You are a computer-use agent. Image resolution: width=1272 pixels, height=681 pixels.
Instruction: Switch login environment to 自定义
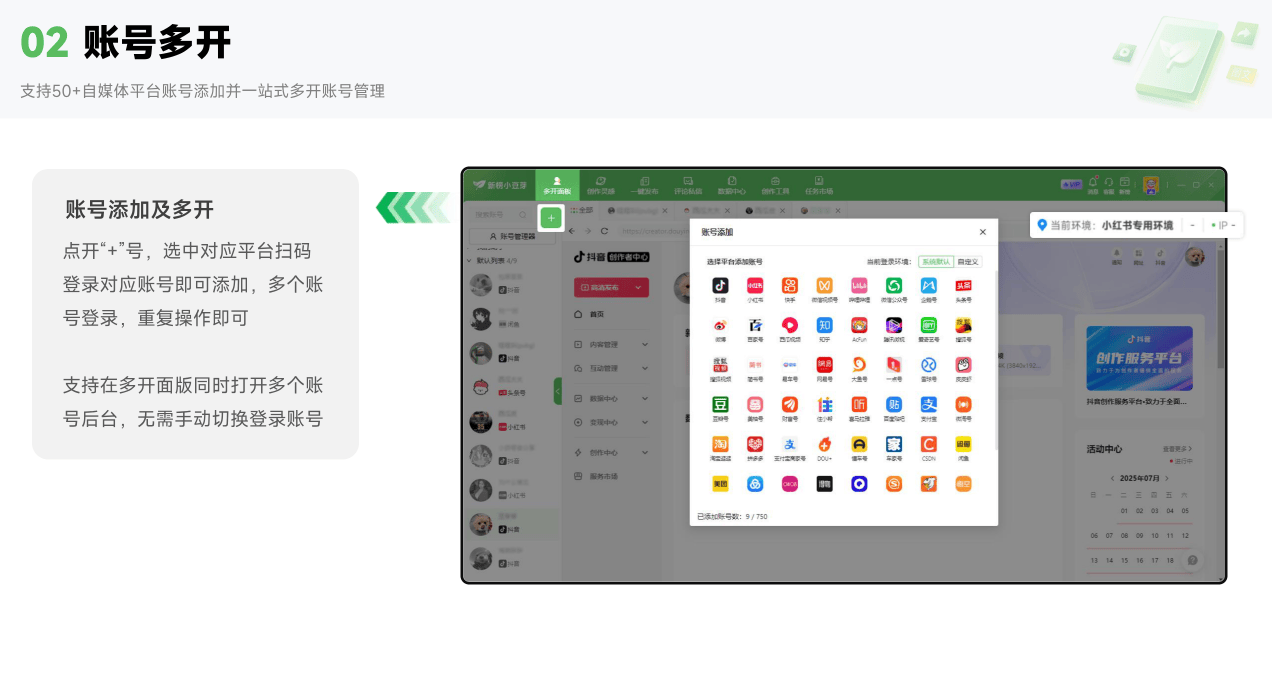coord(968,261)
